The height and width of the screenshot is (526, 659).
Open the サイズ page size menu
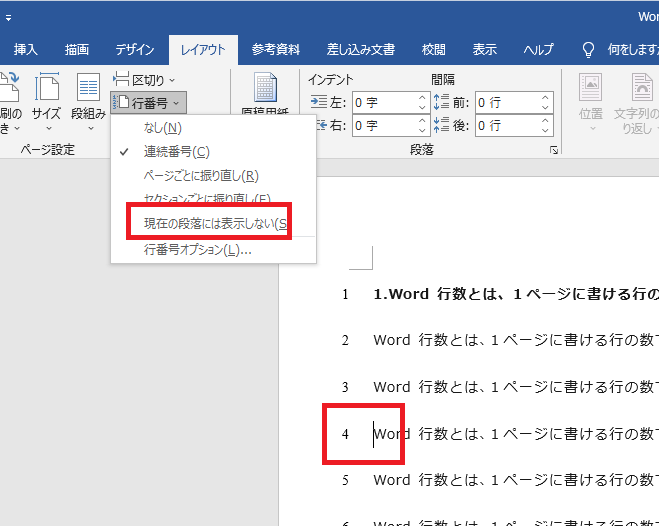point(47,102)
